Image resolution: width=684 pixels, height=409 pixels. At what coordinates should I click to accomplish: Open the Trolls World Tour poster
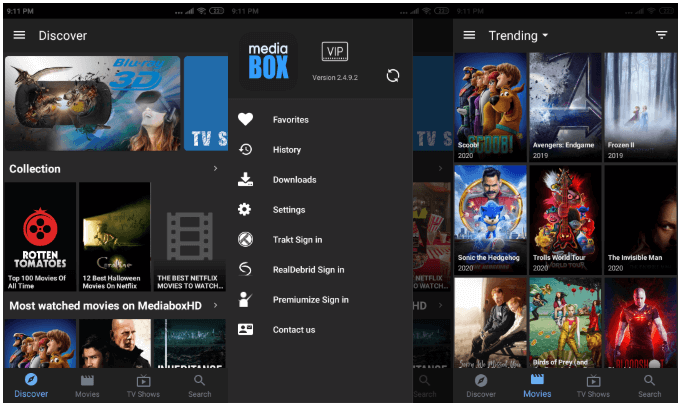point(567,221)
